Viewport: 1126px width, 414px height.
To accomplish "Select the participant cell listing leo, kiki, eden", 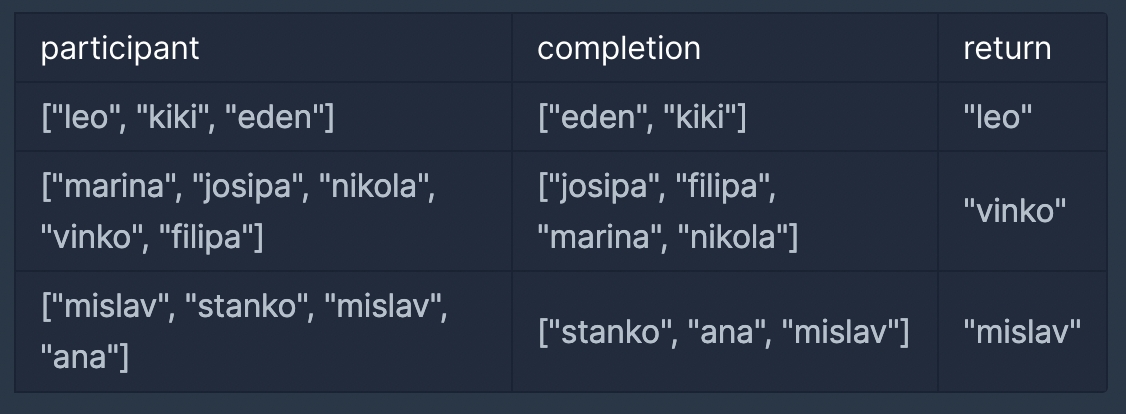I will [264, 117].
